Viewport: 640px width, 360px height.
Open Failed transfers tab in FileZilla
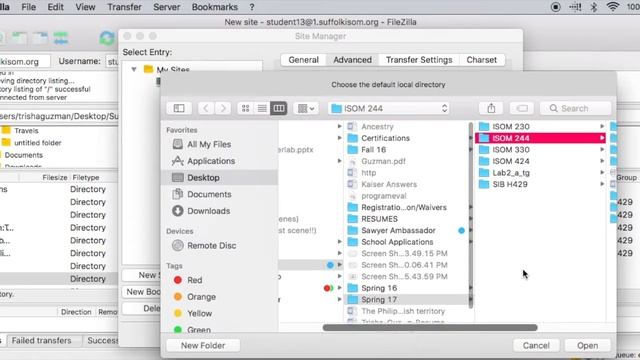click(x=41, y=340)
